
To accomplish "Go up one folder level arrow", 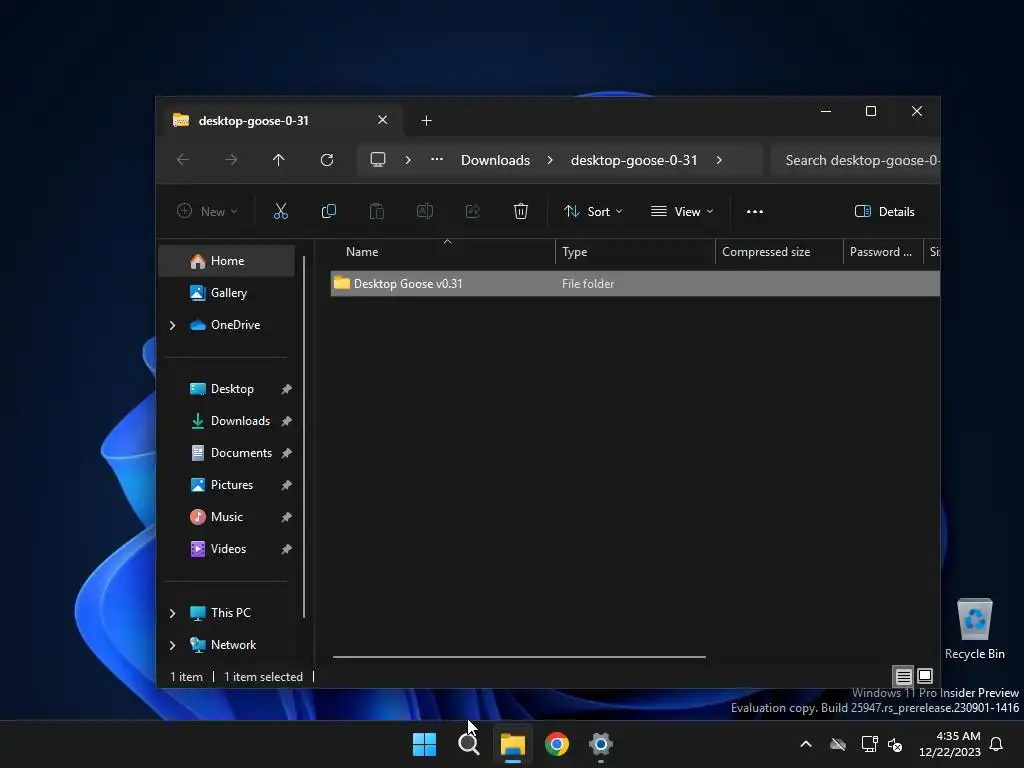I will 279,160.
